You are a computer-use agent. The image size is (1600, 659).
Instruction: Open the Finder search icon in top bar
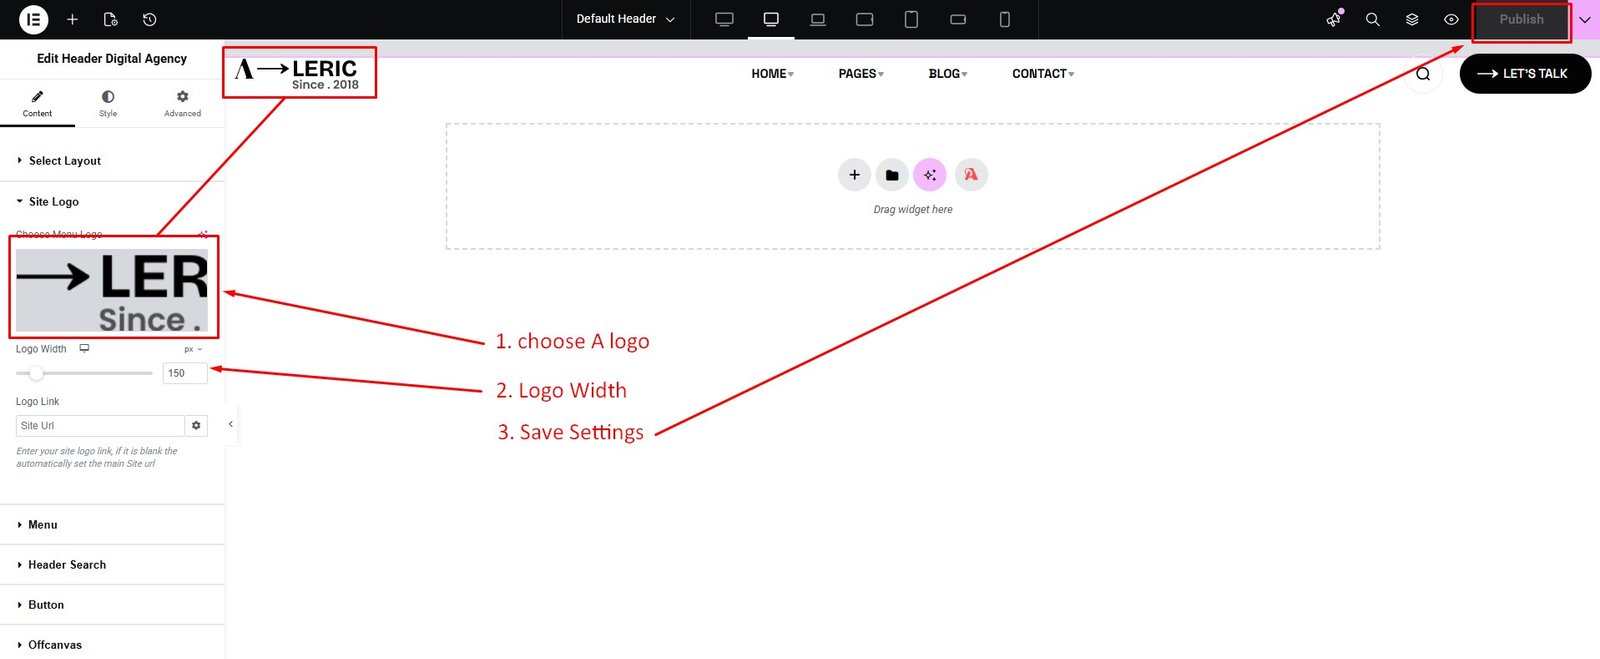[x=1372, y=19]
